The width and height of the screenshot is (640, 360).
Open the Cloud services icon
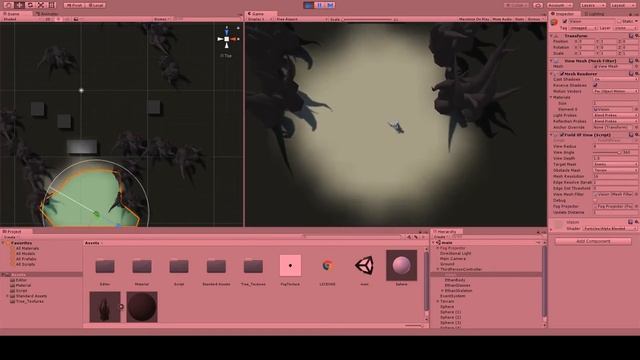pos(538,5)
